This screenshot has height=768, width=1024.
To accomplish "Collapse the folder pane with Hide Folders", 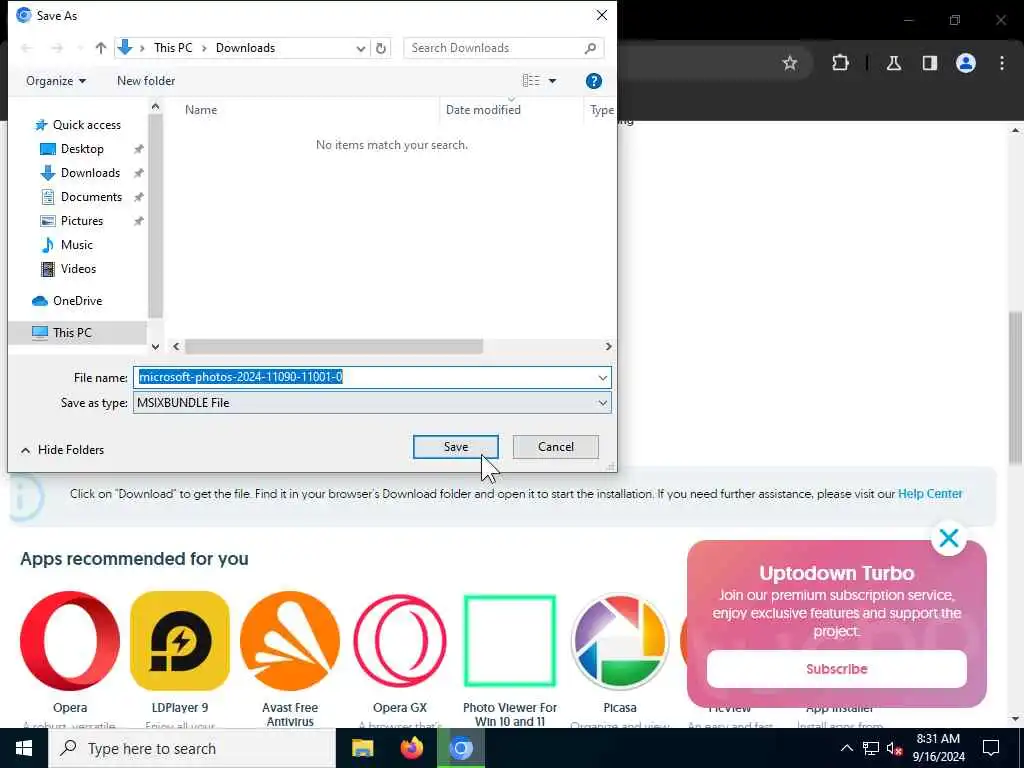I will coord(63,450).
